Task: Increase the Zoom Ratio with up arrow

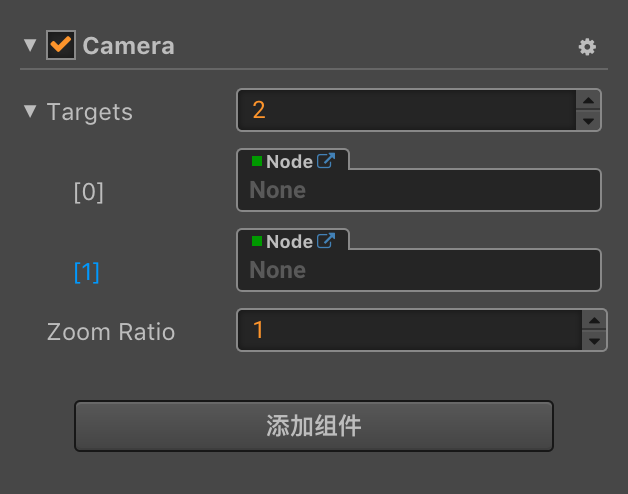Action: [x=594, y=320]
